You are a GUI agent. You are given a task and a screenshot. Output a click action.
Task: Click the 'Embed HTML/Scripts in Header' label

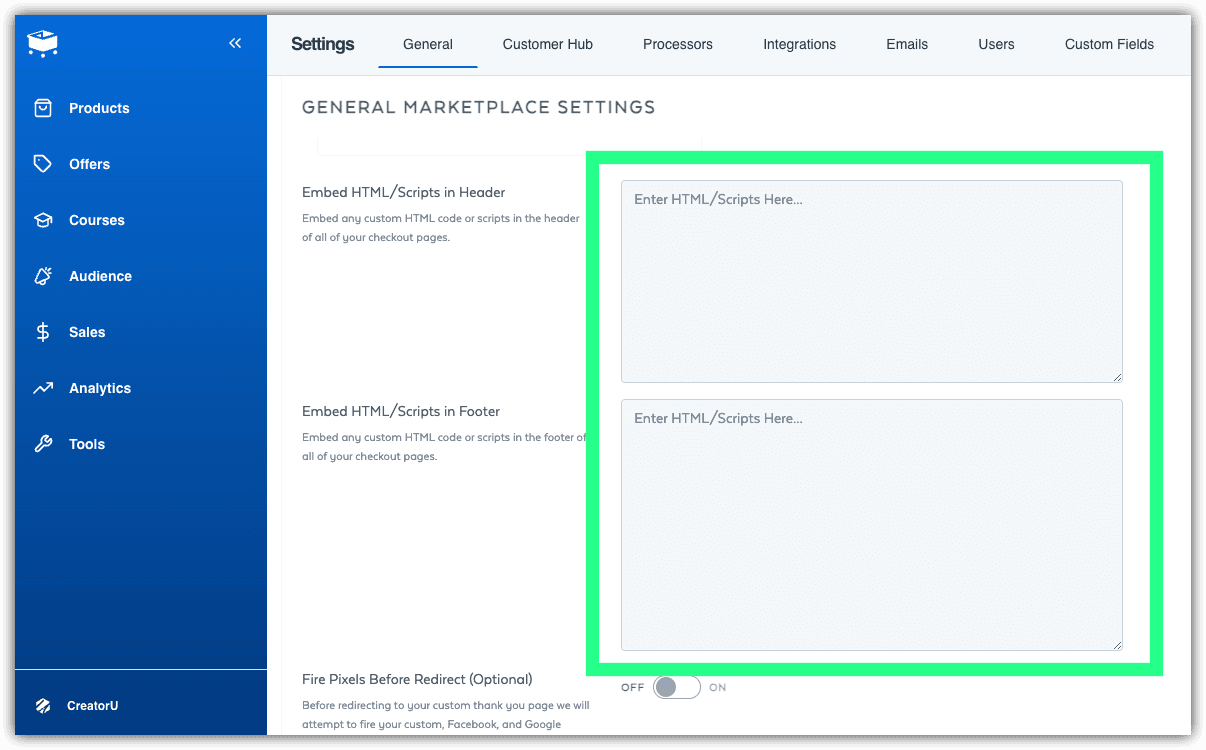click(404, 192)
